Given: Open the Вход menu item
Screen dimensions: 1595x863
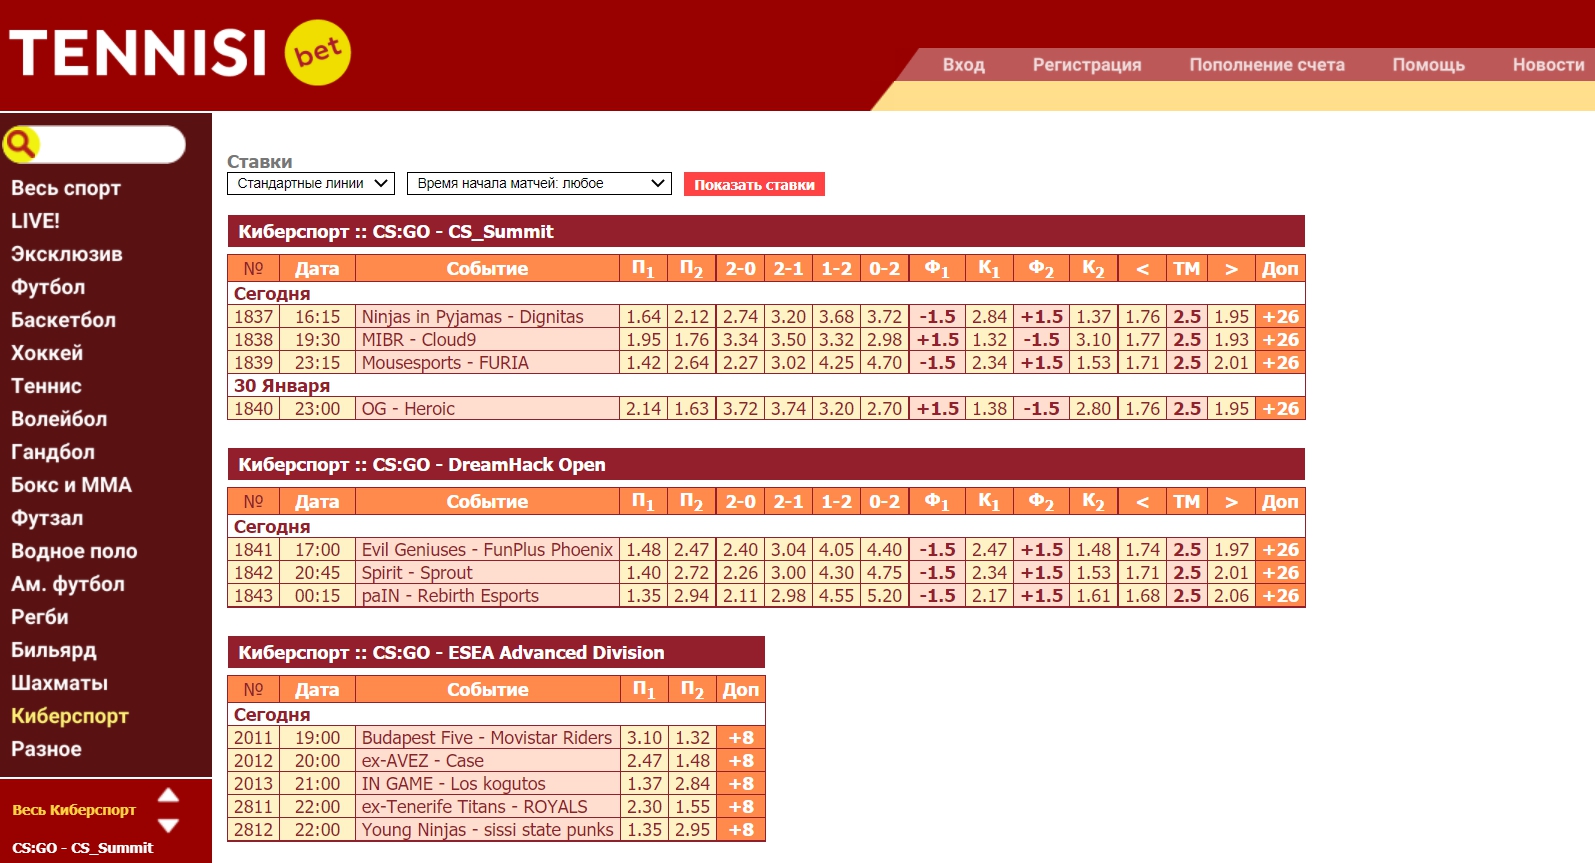Looking at the screenshot, I should click(x=964, y=65).
